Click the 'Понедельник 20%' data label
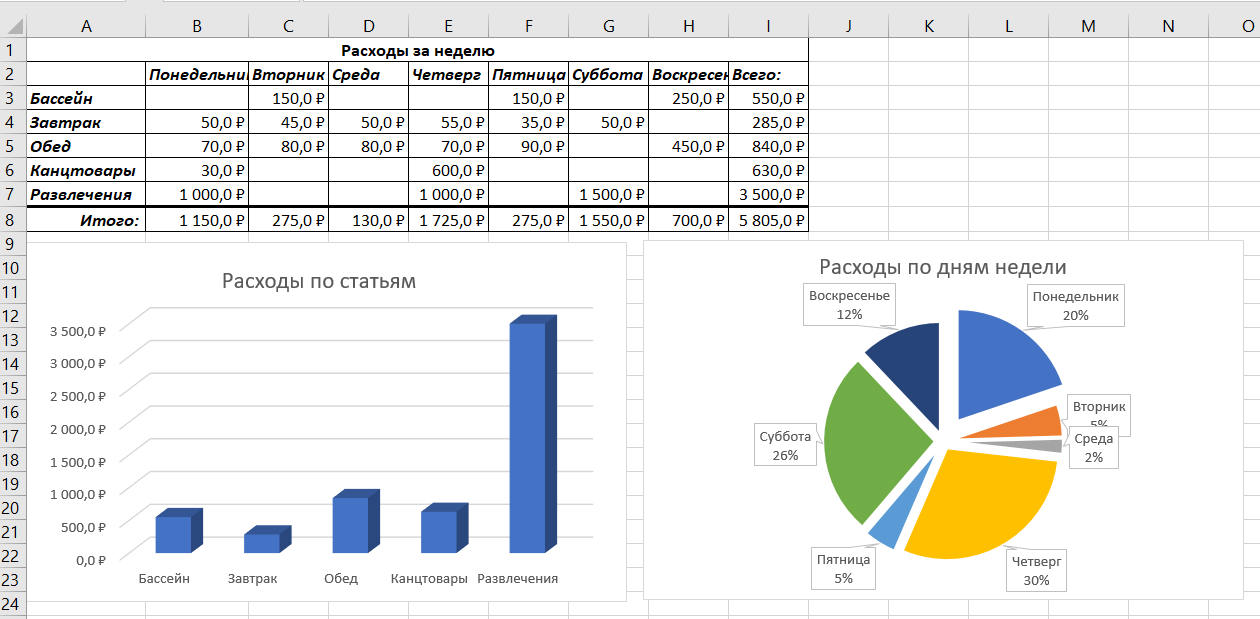The height and width of the screenshot is (619, 1260). pos(1075,306)
